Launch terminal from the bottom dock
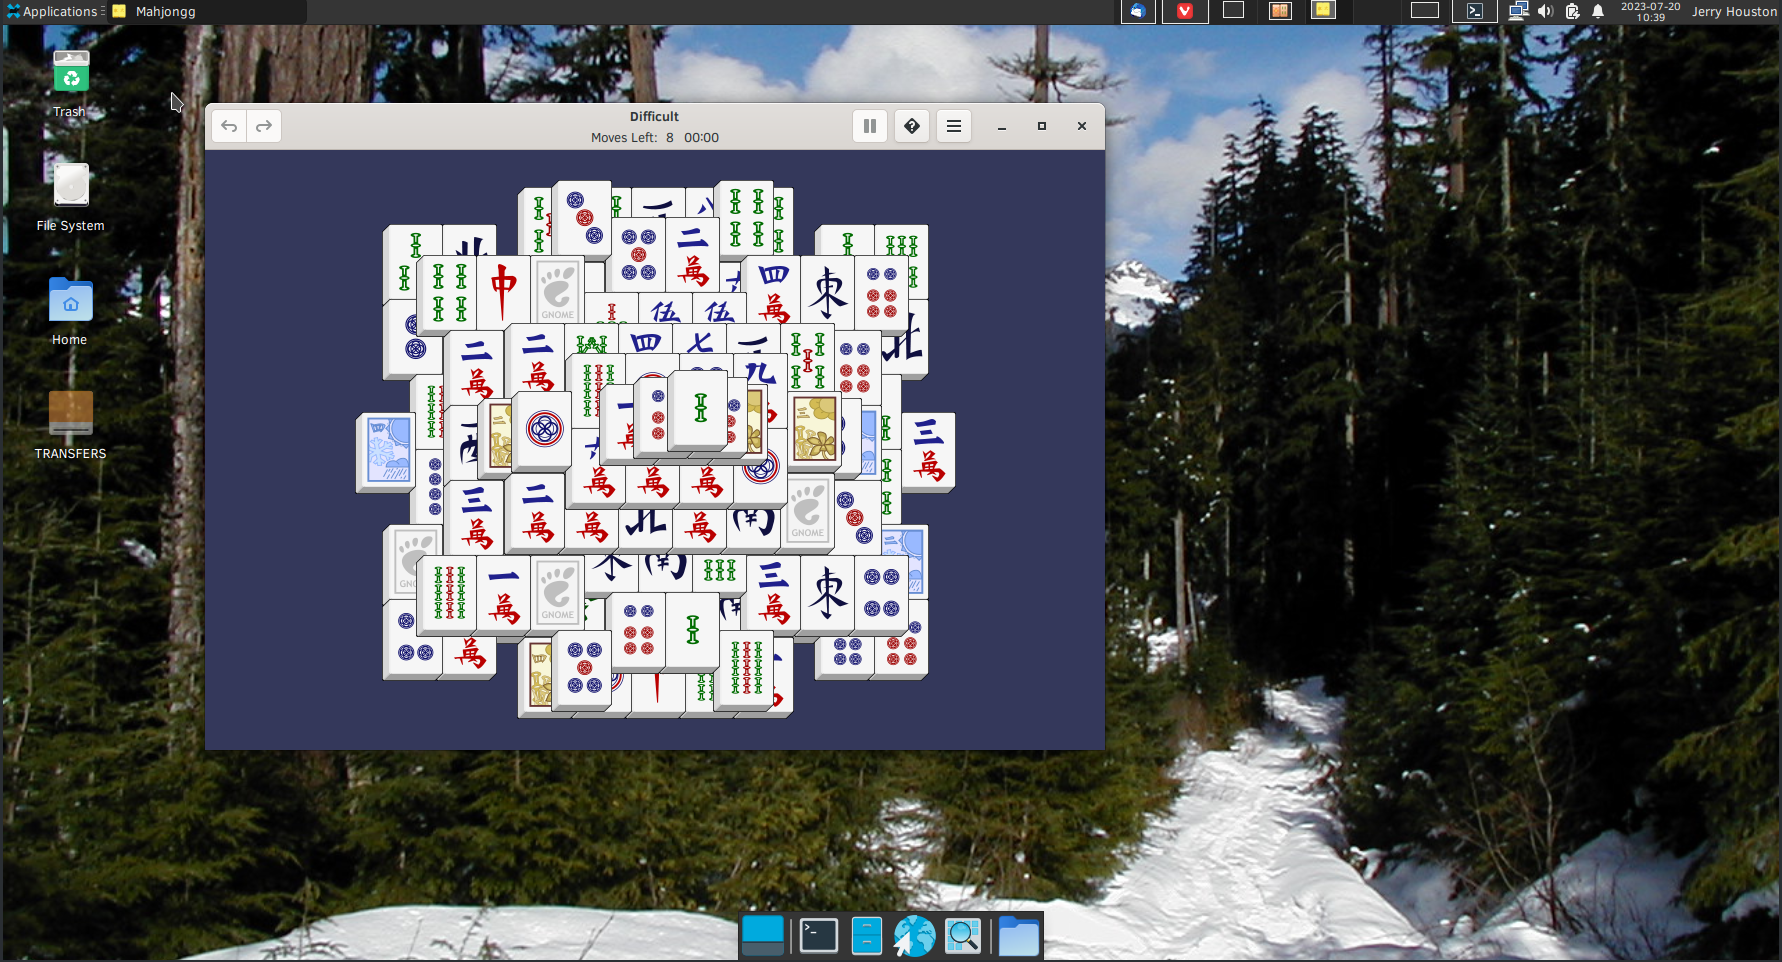 (x=818, y=936)
